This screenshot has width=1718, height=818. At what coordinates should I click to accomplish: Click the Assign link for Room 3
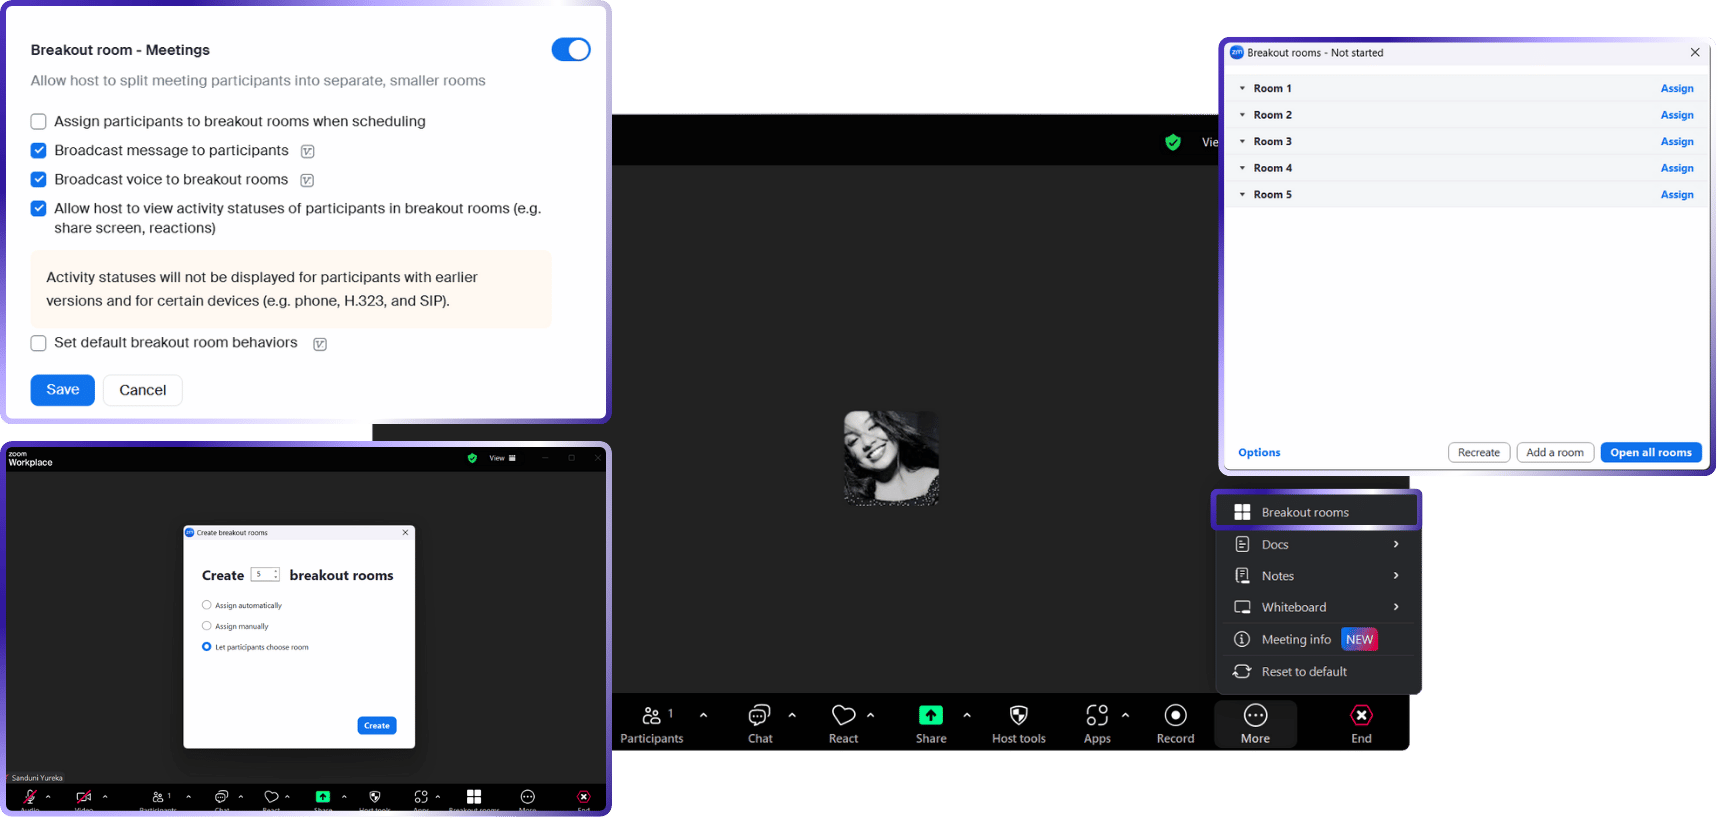(x=1677, y=141)
